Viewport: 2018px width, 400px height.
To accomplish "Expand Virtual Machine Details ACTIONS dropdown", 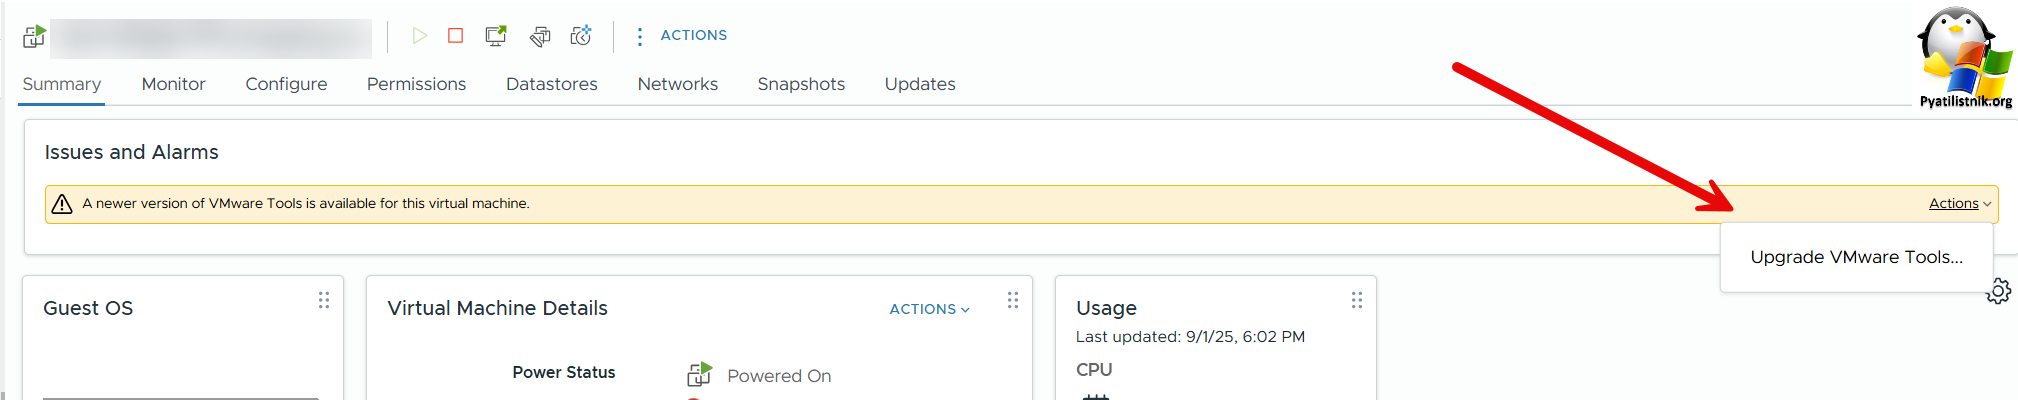I will pyautogui.click(x=930, y=309).
